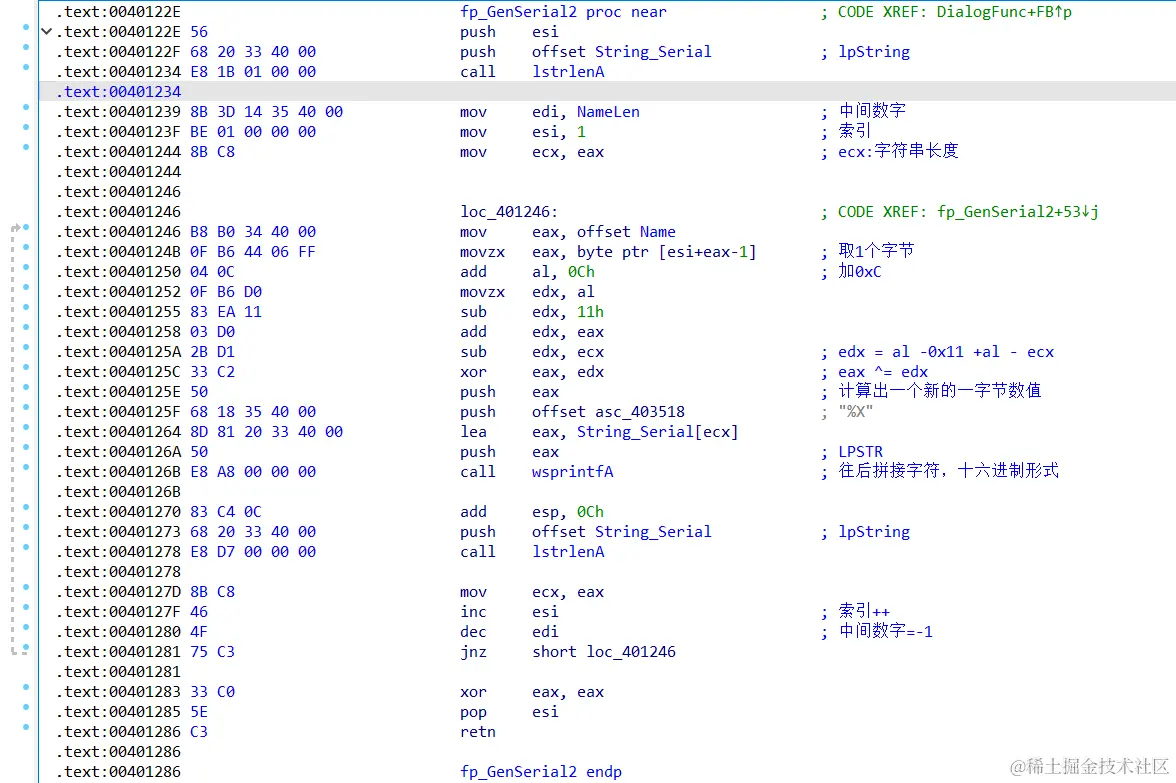Click comment '加0xC'
The height and width of the screenshot is (783, 1176).
click(x=860, y=272)
